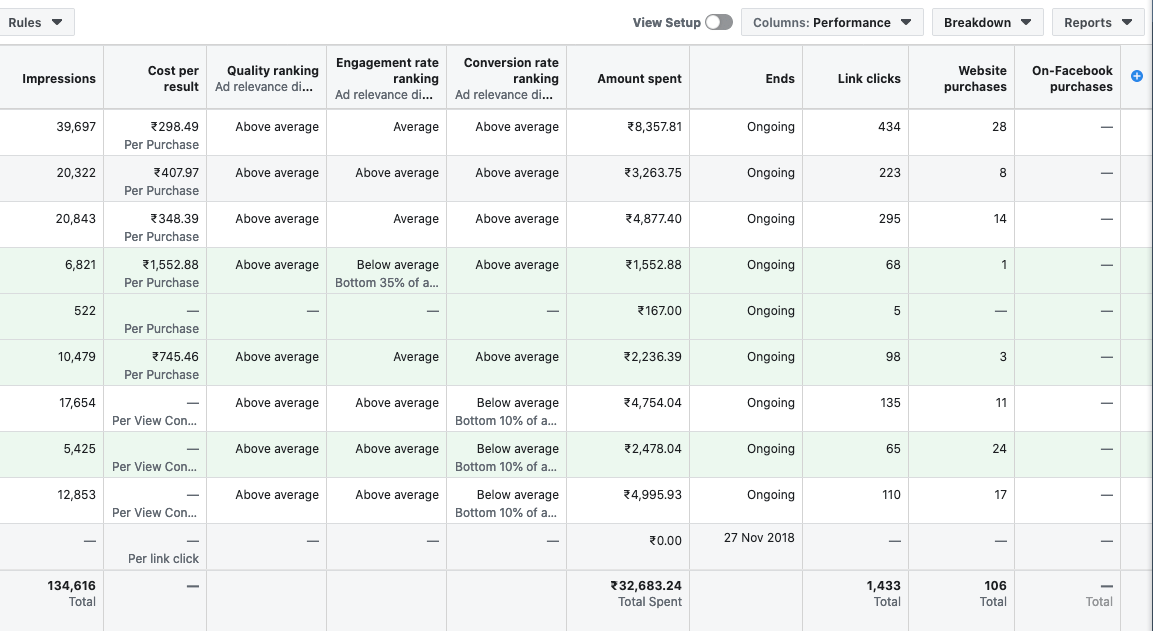This screenshot has width=1153, height=631.
Task: Click the Link clicks column header
Action: pyautogui.click(x=868, y=76)
